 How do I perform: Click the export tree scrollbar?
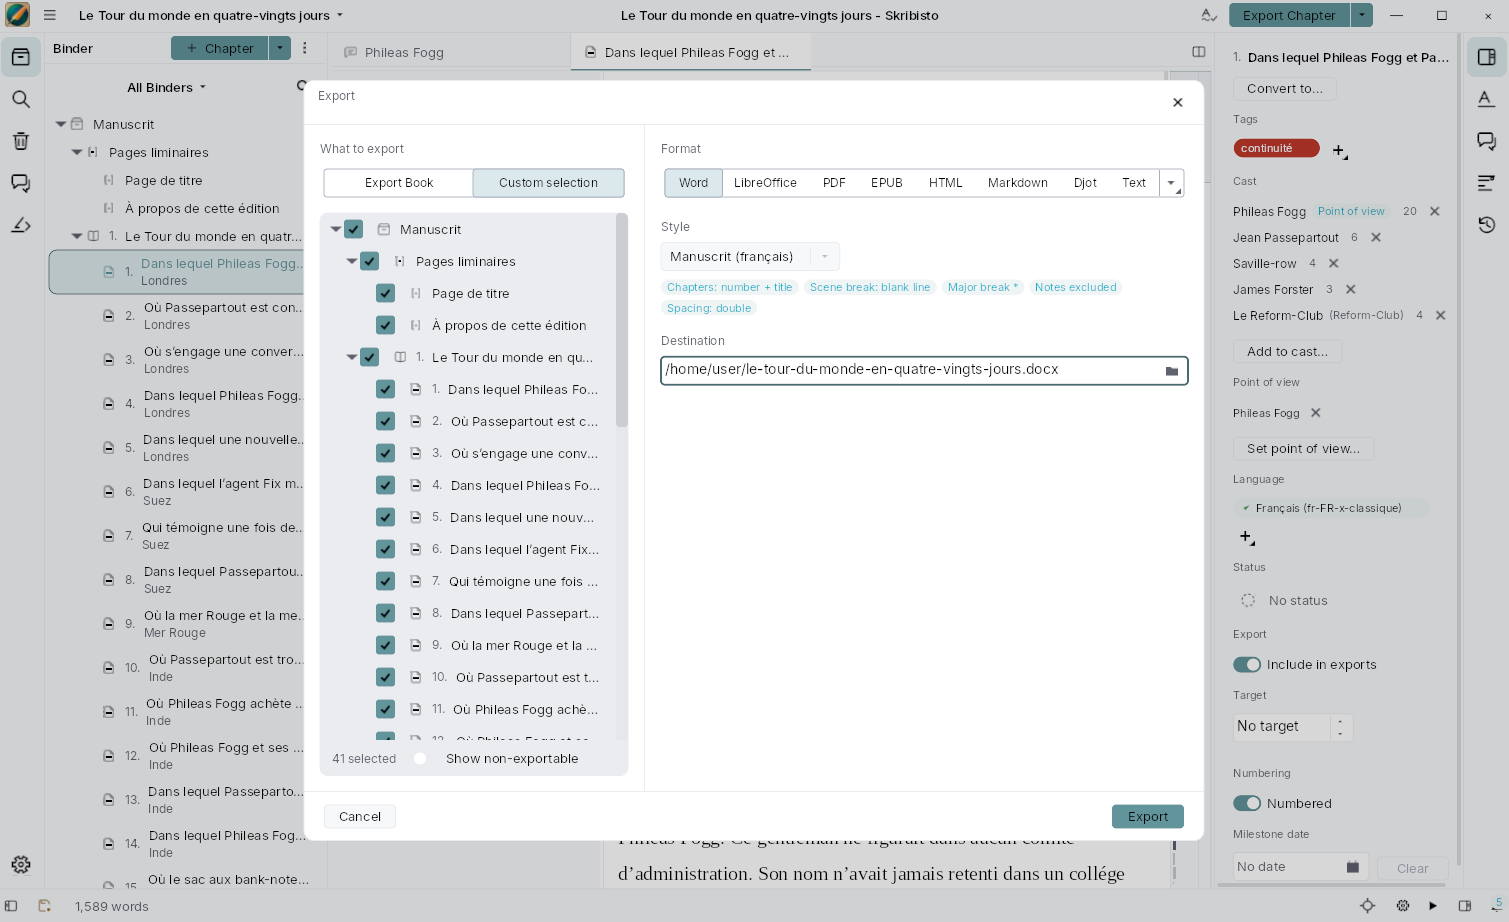point(622,320)
